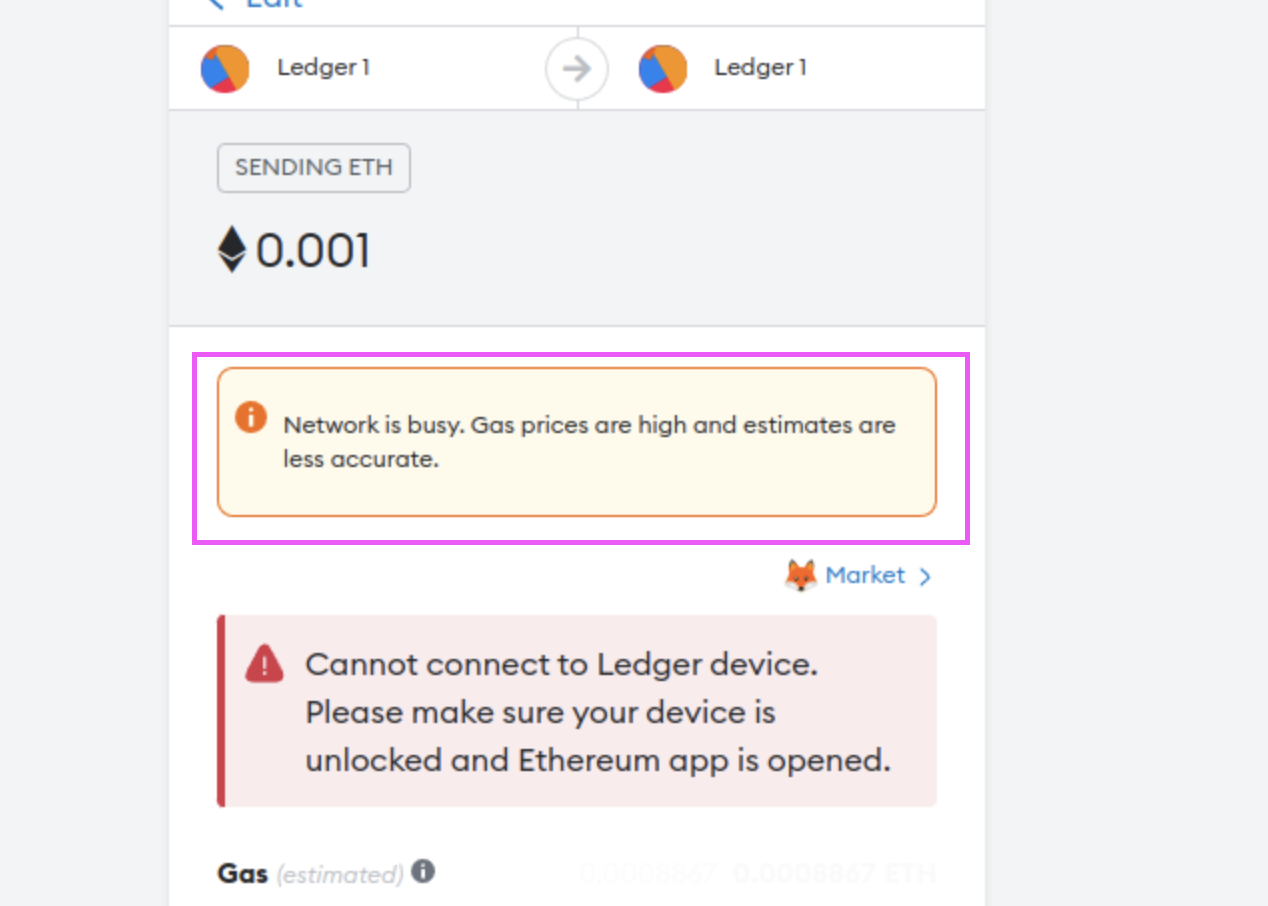Click the red alert icon in the Ledger error
The image size is (1268, 906).
(x=263, y=662)
